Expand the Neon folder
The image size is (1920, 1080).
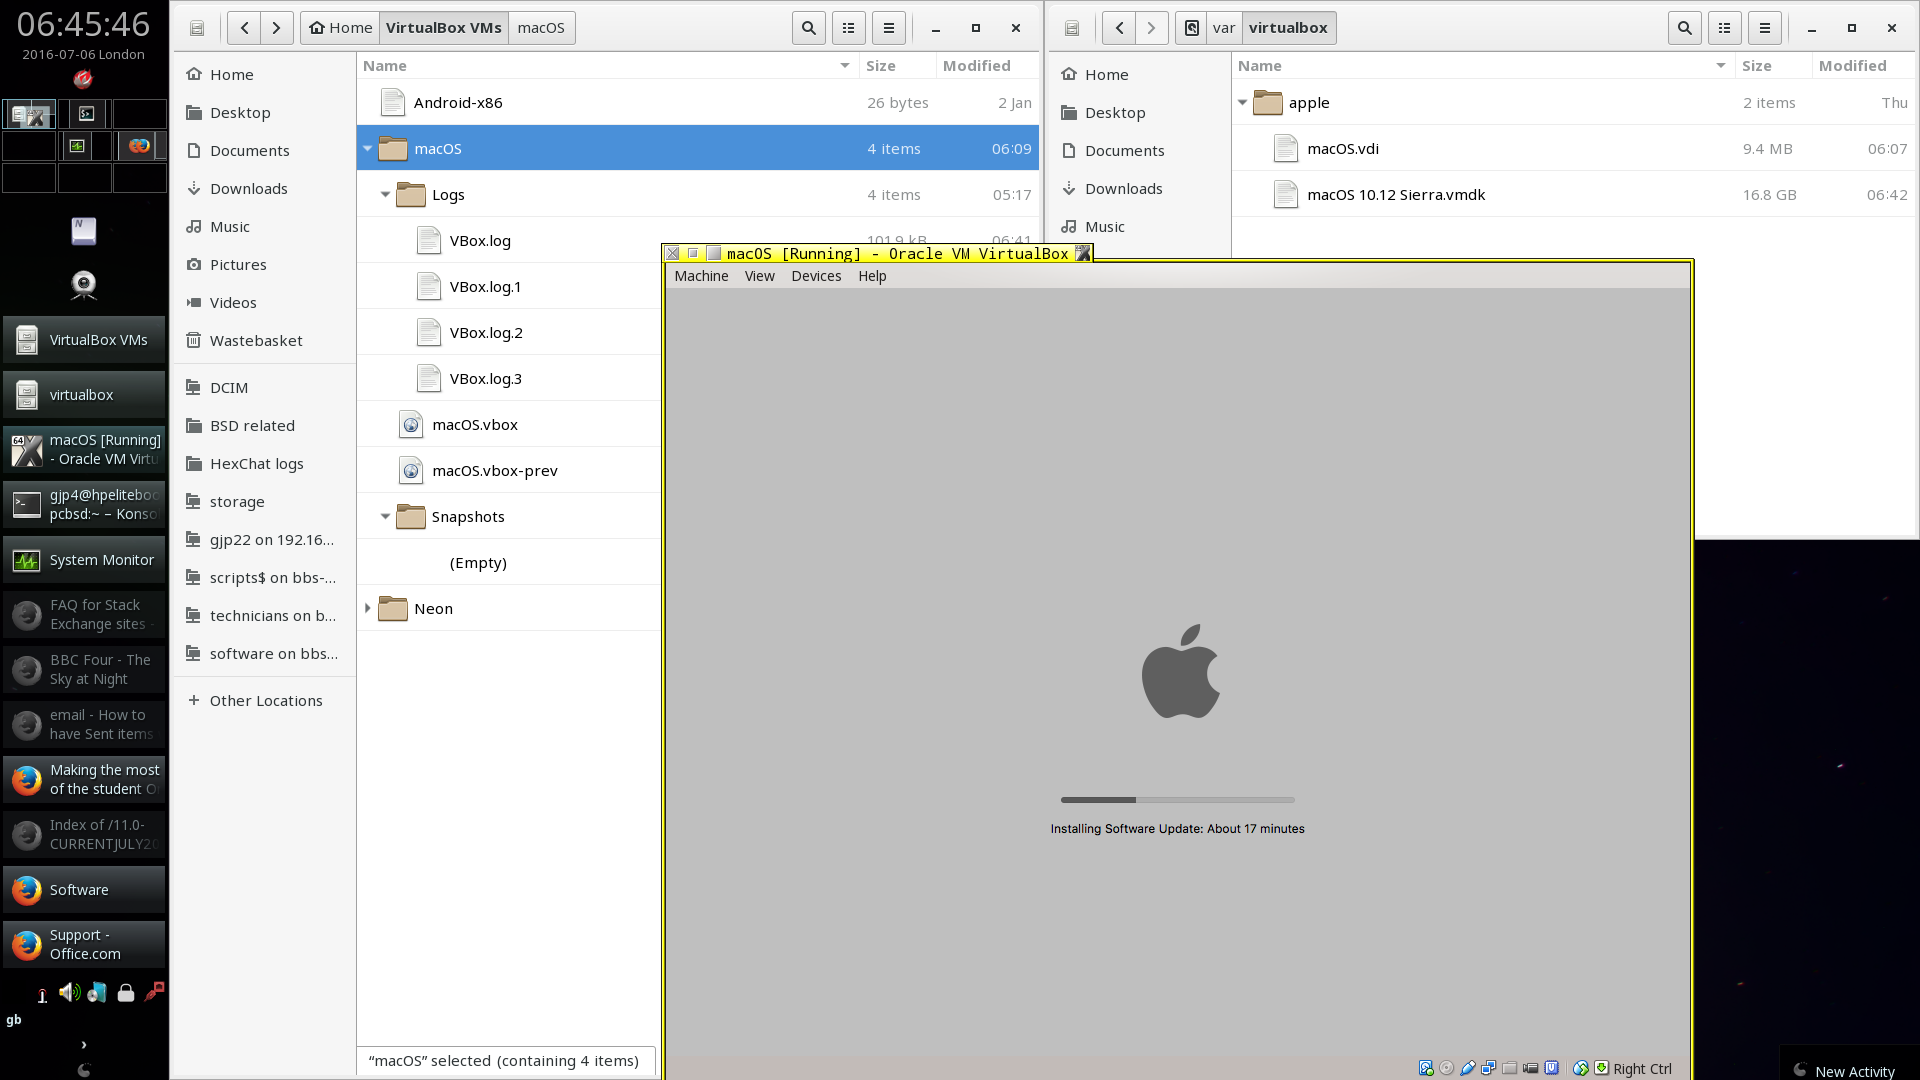[x=368, y=609]
